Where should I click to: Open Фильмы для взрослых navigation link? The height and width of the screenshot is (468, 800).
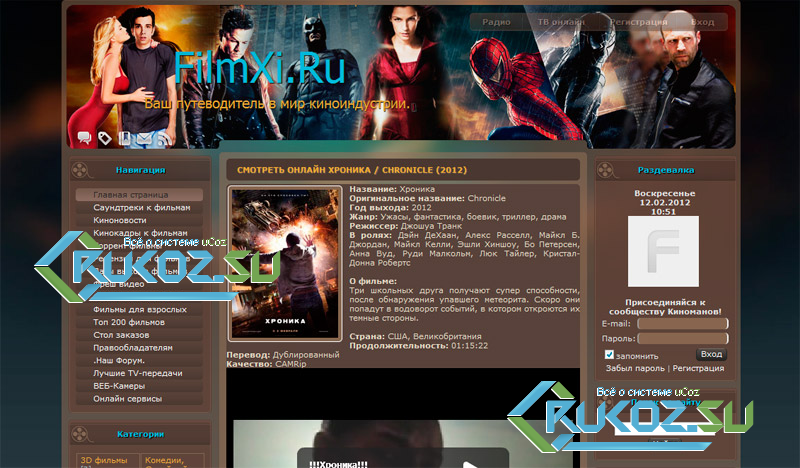pos(139,310)
